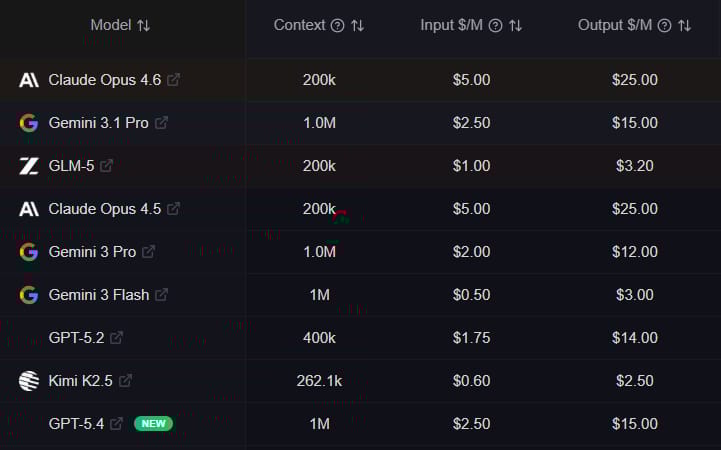Screen dimensions: 721x450
Task: Open the Context help question mark
Action: (x=338, y=26)
